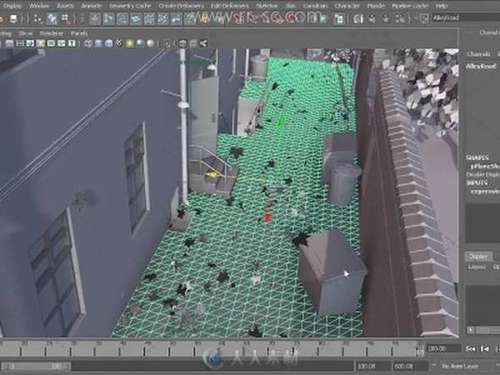Open the Layers menu in layer editor

476,267
